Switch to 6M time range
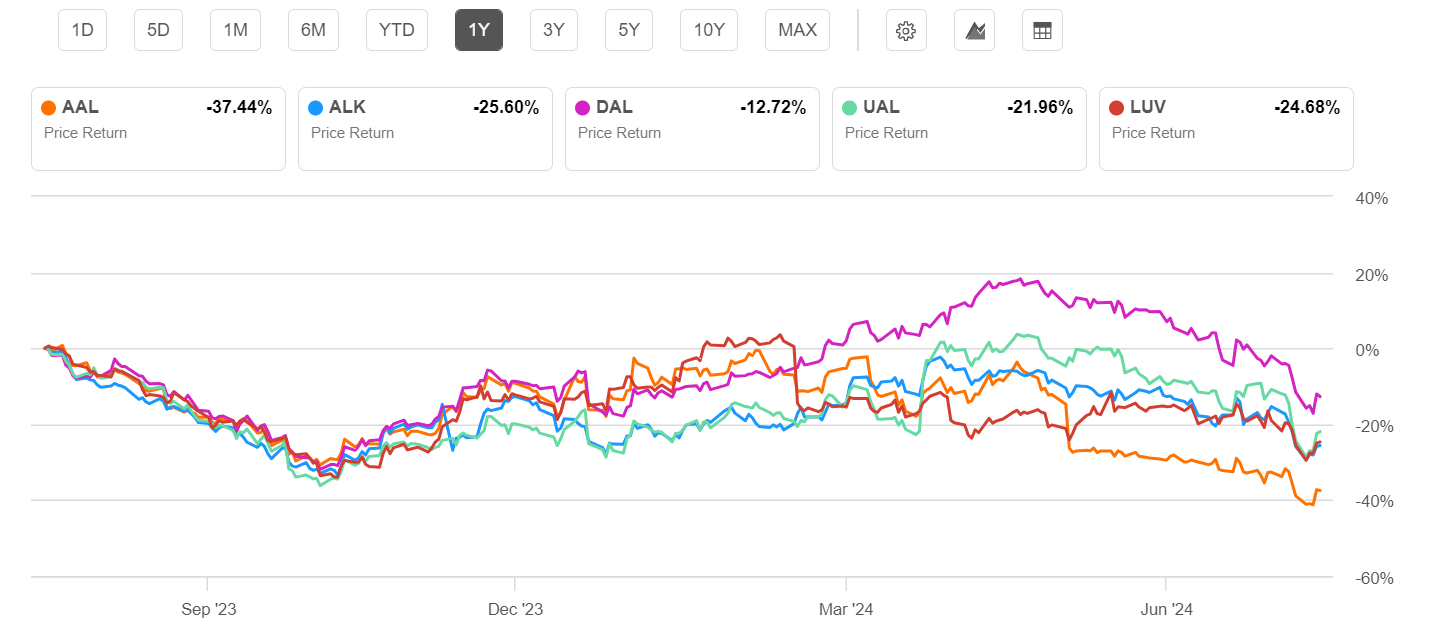1440x628 pixels. pos(313,30)
